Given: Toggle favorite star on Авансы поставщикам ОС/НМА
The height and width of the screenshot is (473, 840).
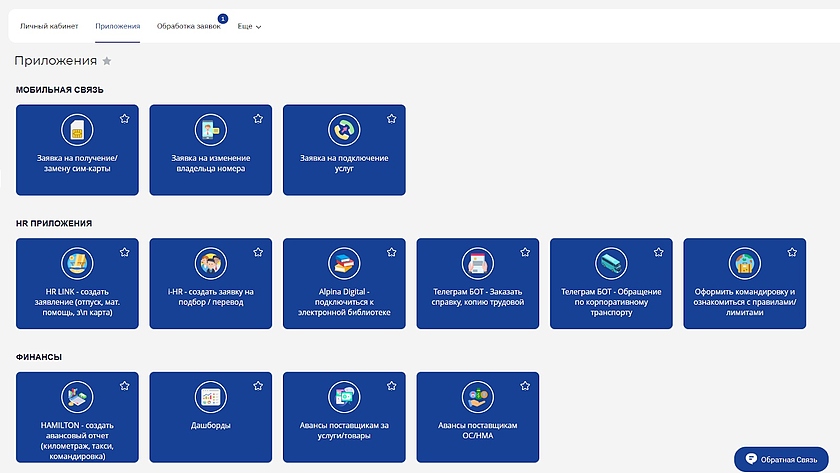Looking at the screenshot, I should click(525, 385).
